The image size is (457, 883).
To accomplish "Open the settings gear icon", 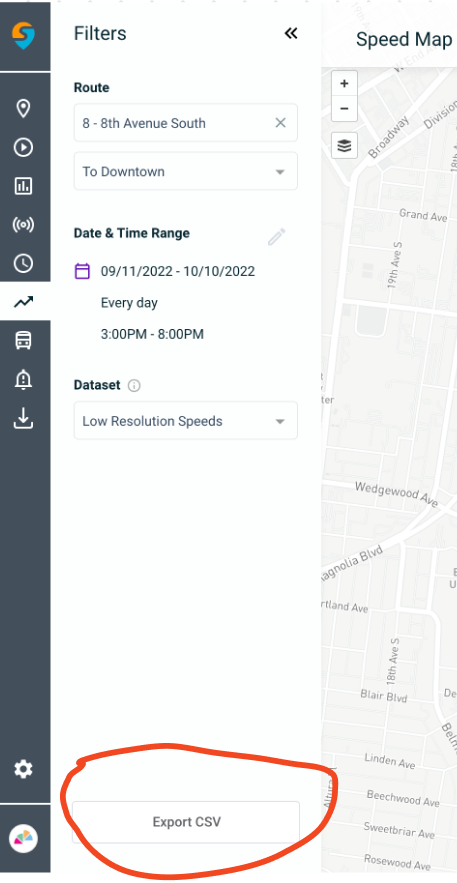I will click(23, 769).
